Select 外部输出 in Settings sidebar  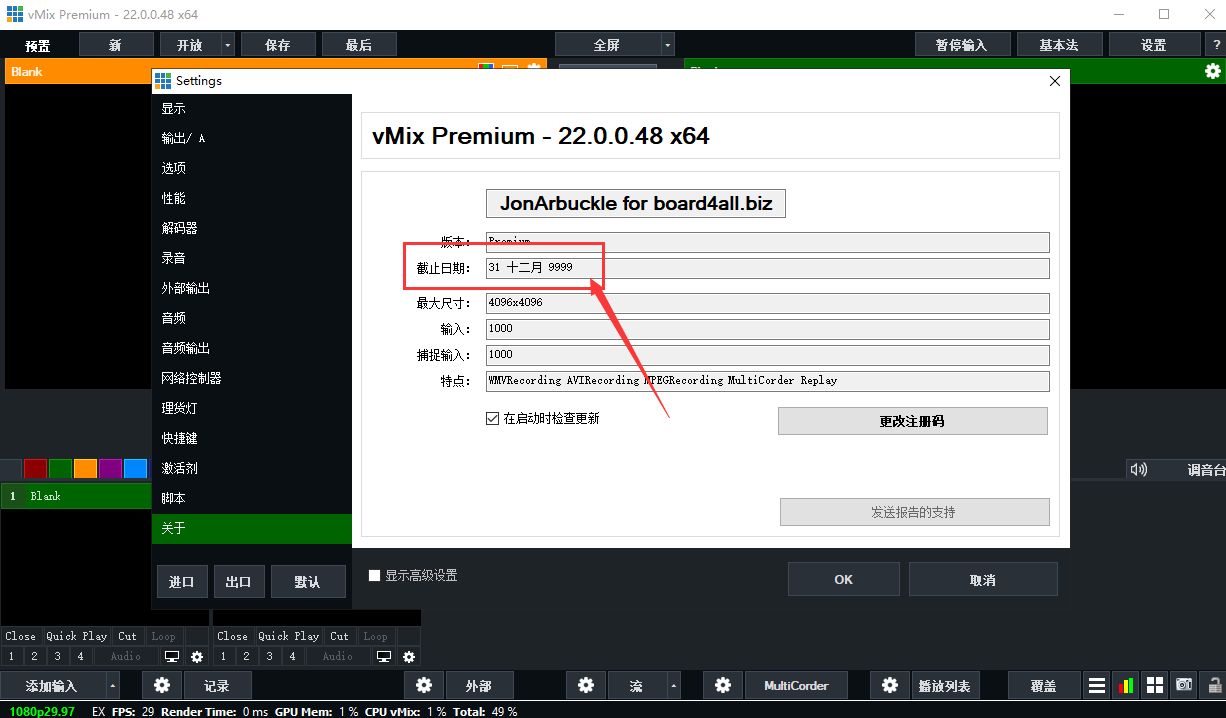(x=252, y=289)
